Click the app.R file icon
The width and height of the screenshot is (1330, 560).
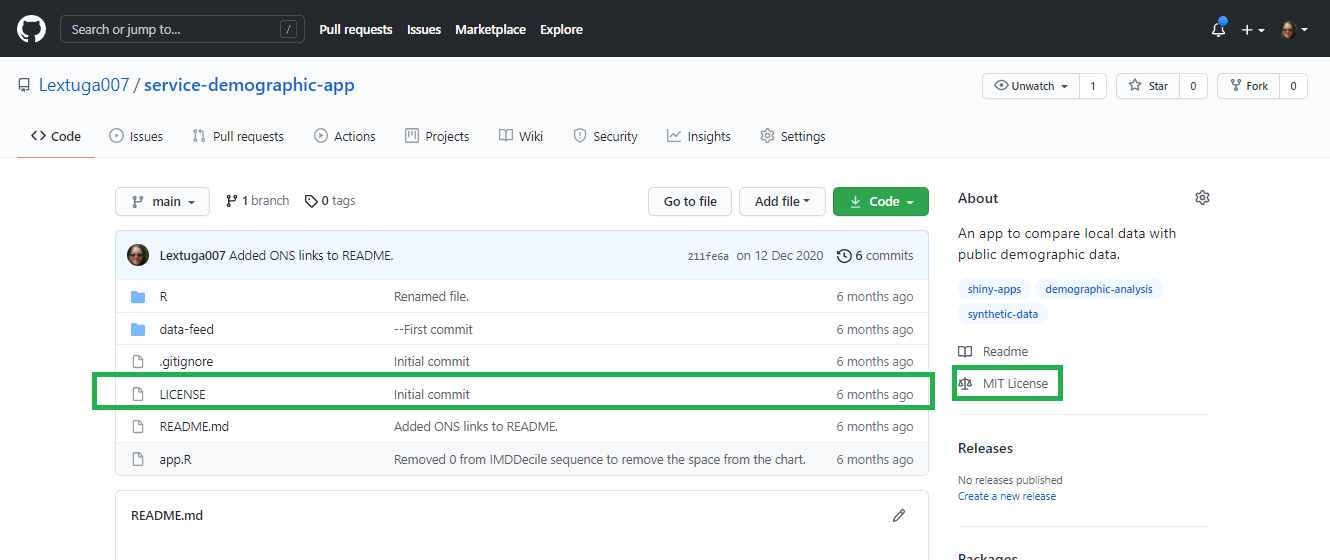tap(139, 459)
